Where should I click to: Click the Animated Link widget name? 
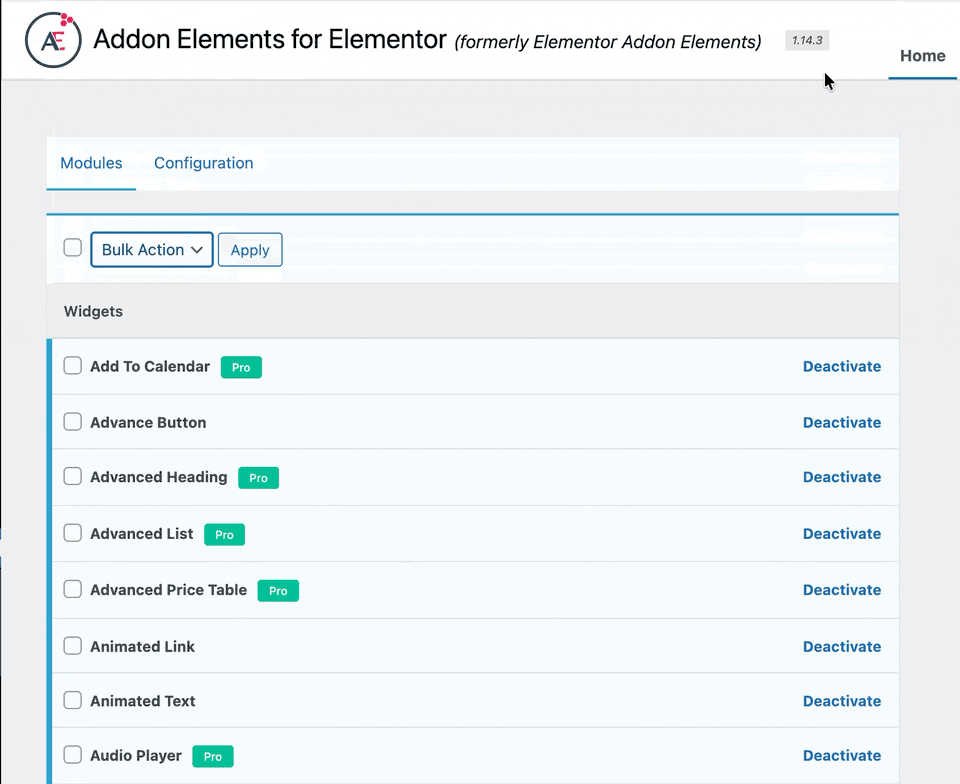click(x=142, y=646)
